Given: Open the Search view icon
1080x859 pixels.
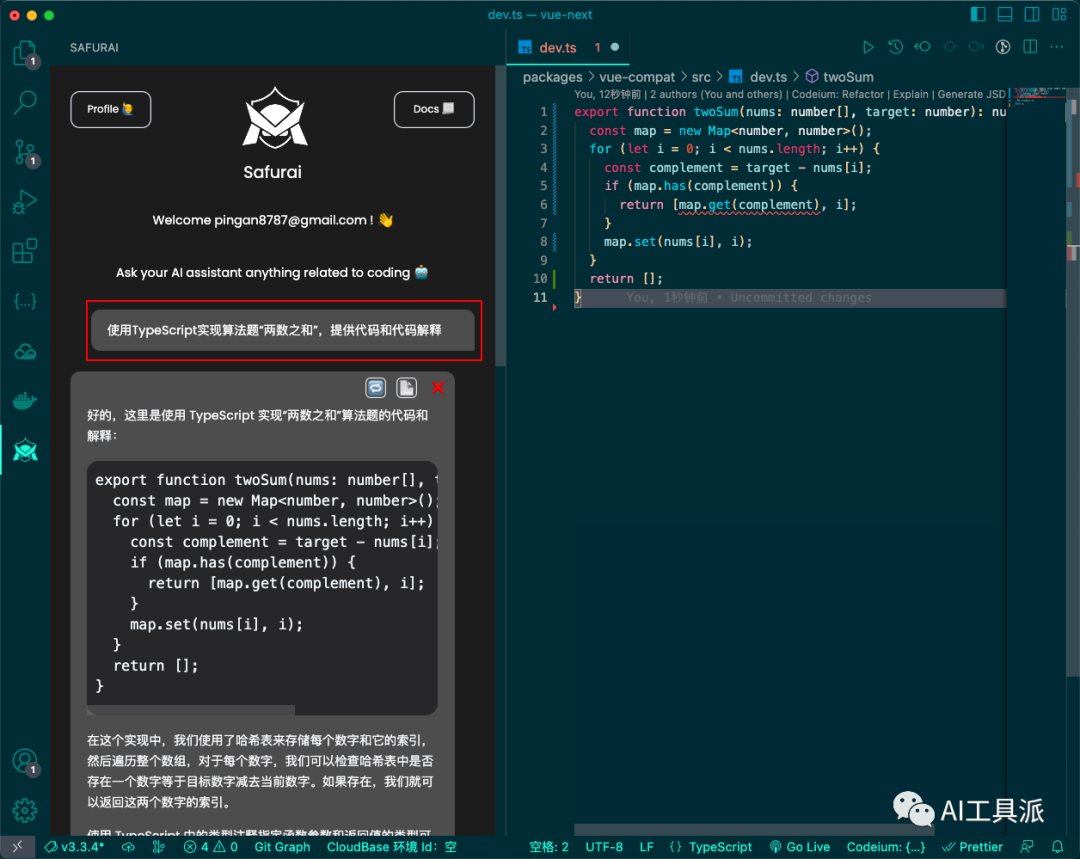Looking at the screenshot, I should coord(25,103).
